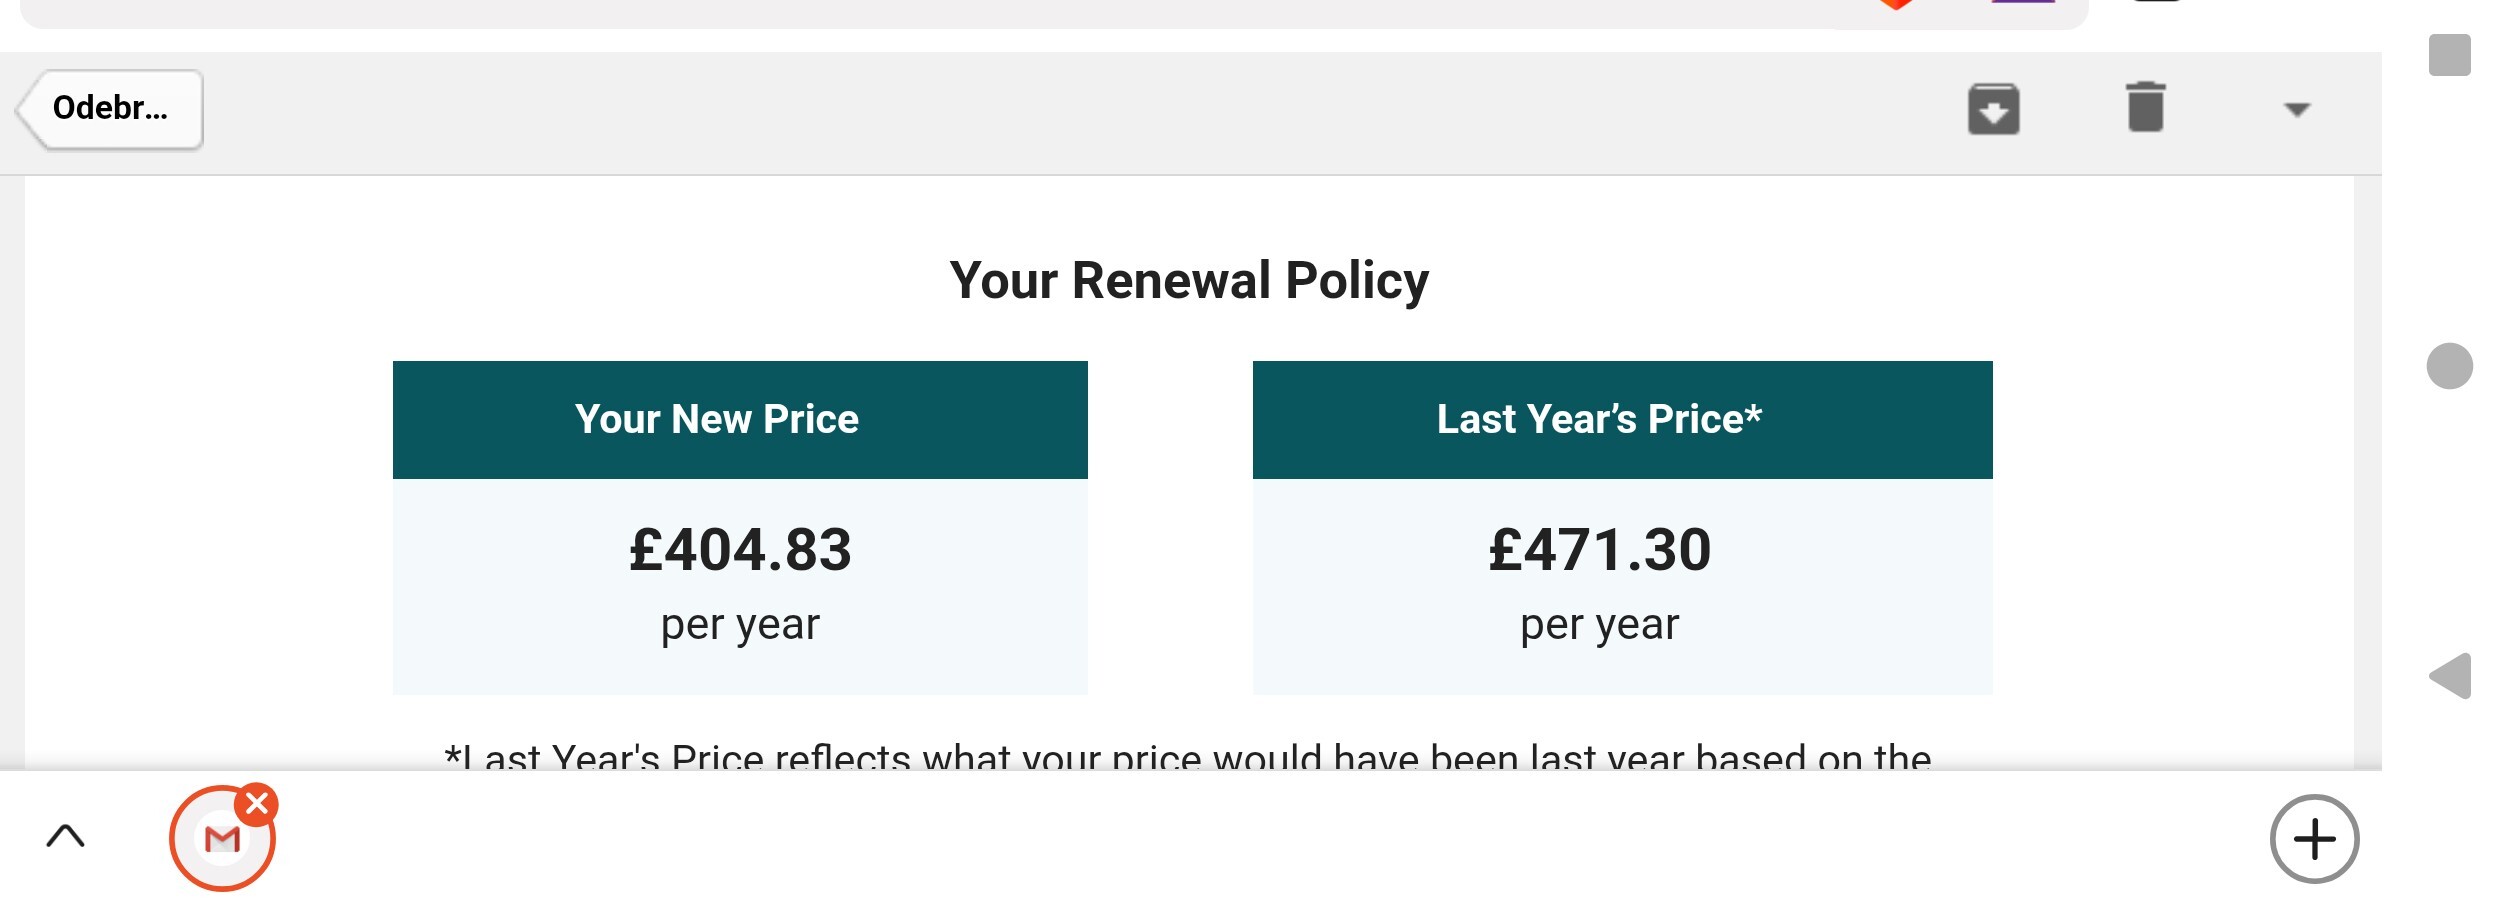The width and height of the screenshot is (2517, 906).
Task: Open more actions dropdown arrow
Action: [2297, 109]
